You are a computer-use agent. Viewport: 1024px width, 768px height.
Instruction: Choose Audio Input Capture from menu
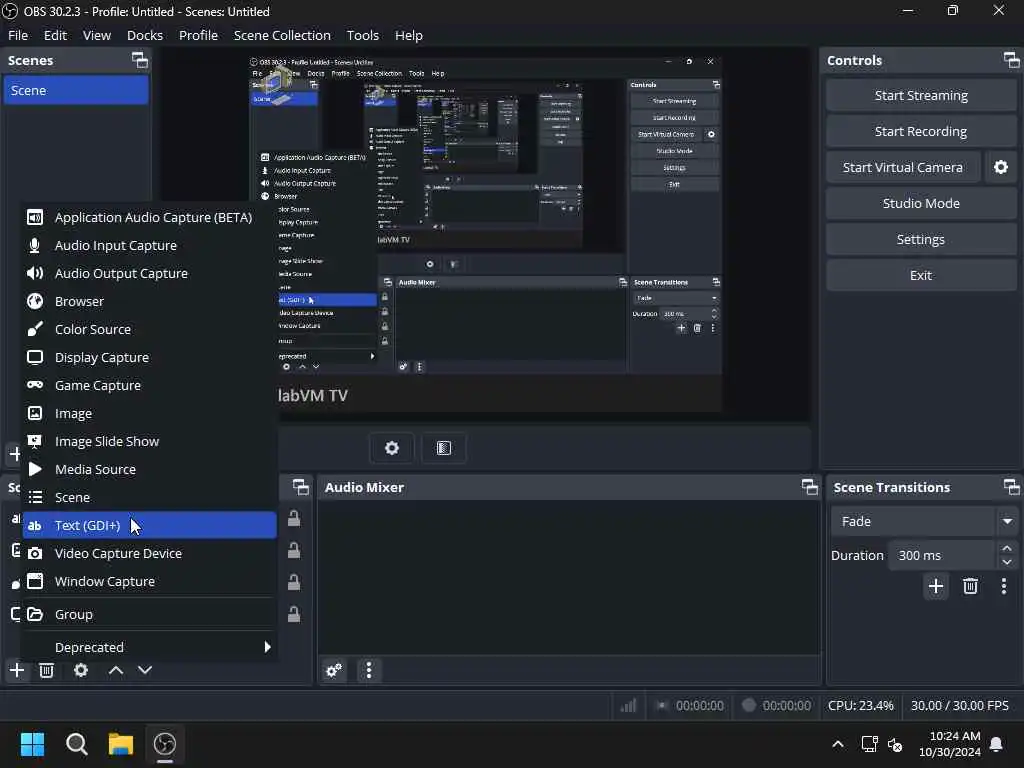coord(150,246)
